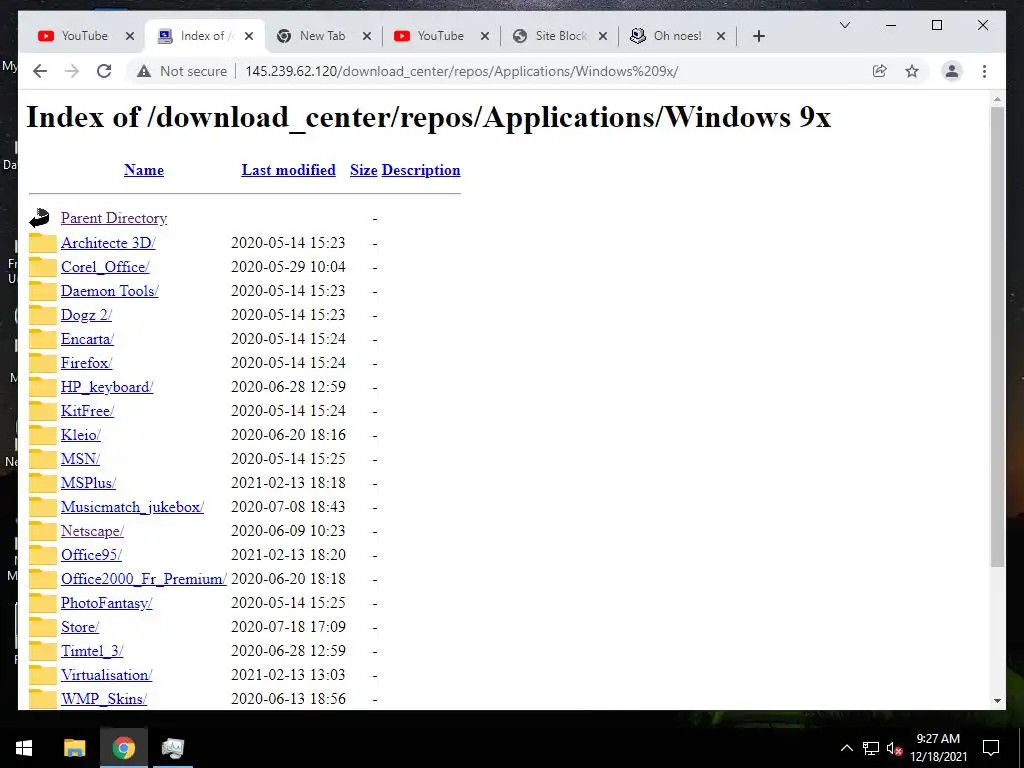This screenshot has height=768, width=1024.
Task: Click the folder icon beside Store
Action: pyautogui.click(x=42, y=626)
